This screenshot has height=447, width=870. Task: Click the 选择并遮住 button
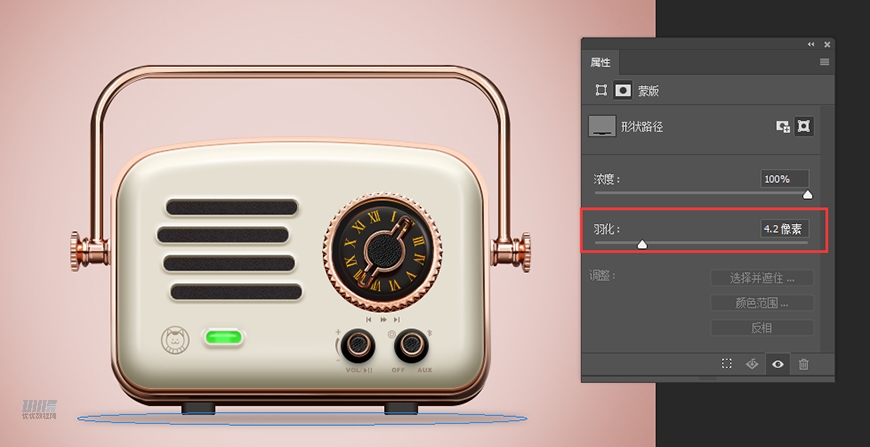761,278
